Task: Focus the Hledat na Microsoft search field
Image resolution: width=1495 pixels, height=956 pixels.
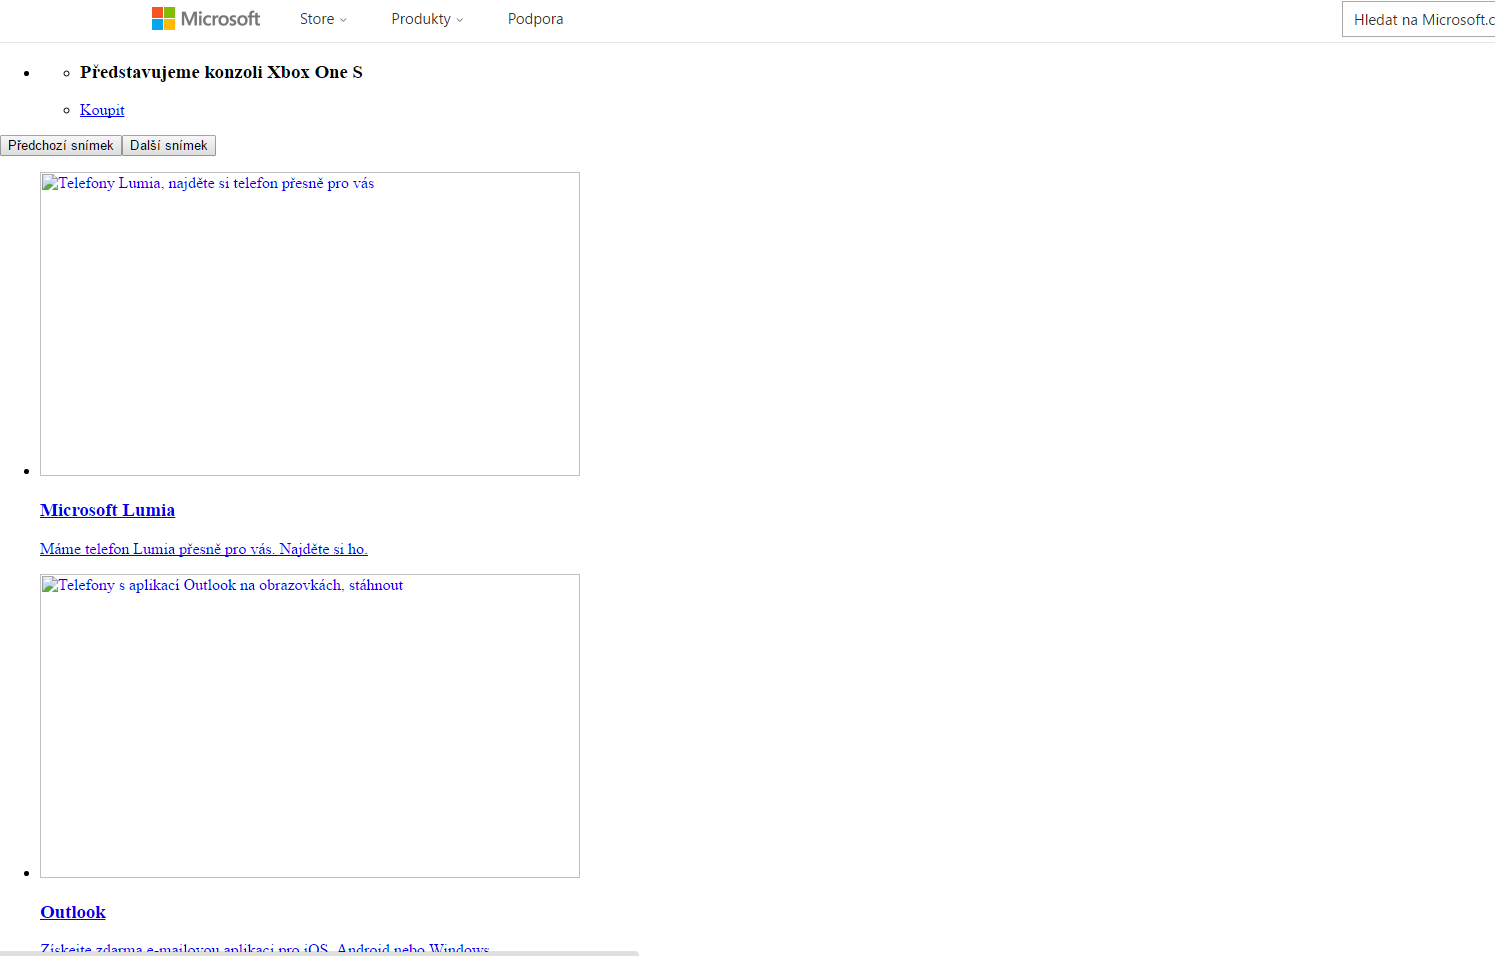Action: (1419, 20)
